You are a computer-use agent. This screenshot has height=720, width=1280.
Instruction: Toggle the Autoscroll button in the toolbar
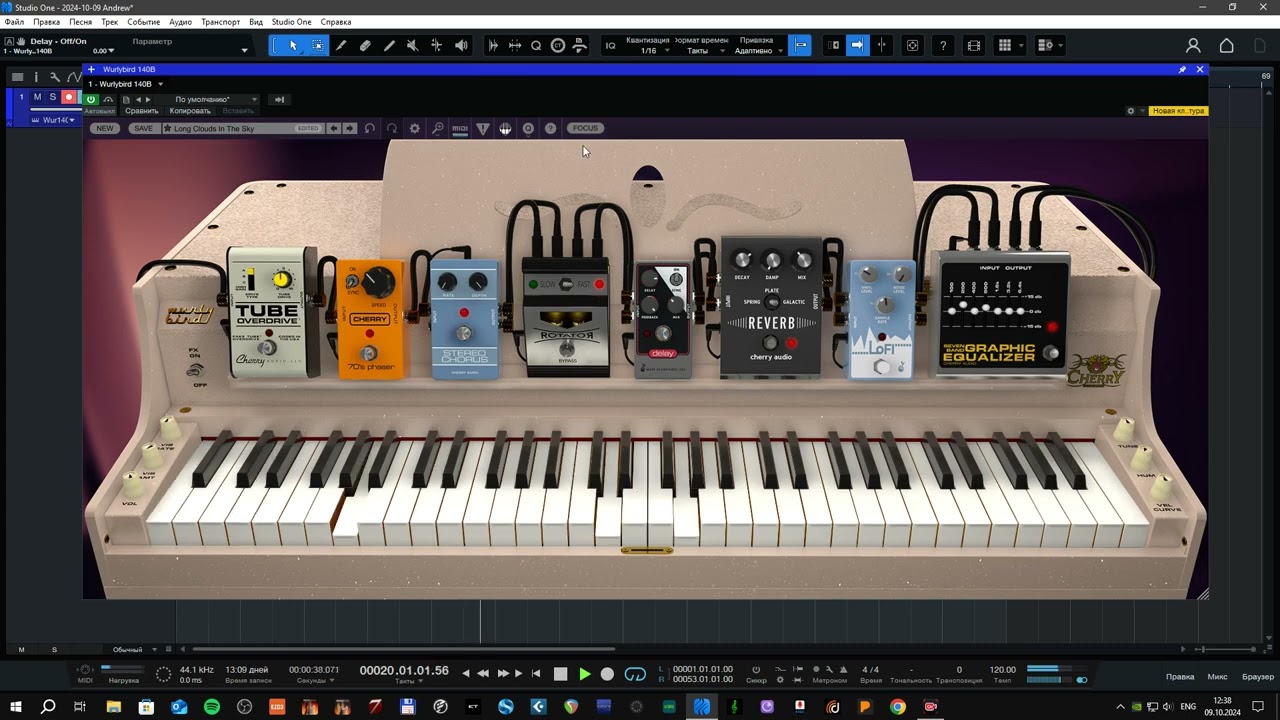[857, 45]
